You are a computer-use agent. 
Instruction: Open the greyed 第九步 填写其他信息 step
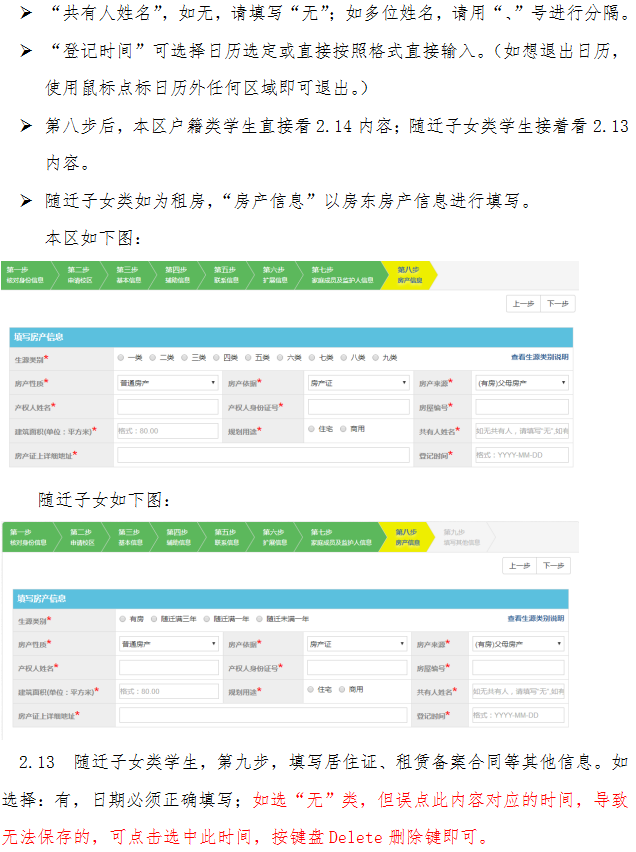tap(462, 537)
